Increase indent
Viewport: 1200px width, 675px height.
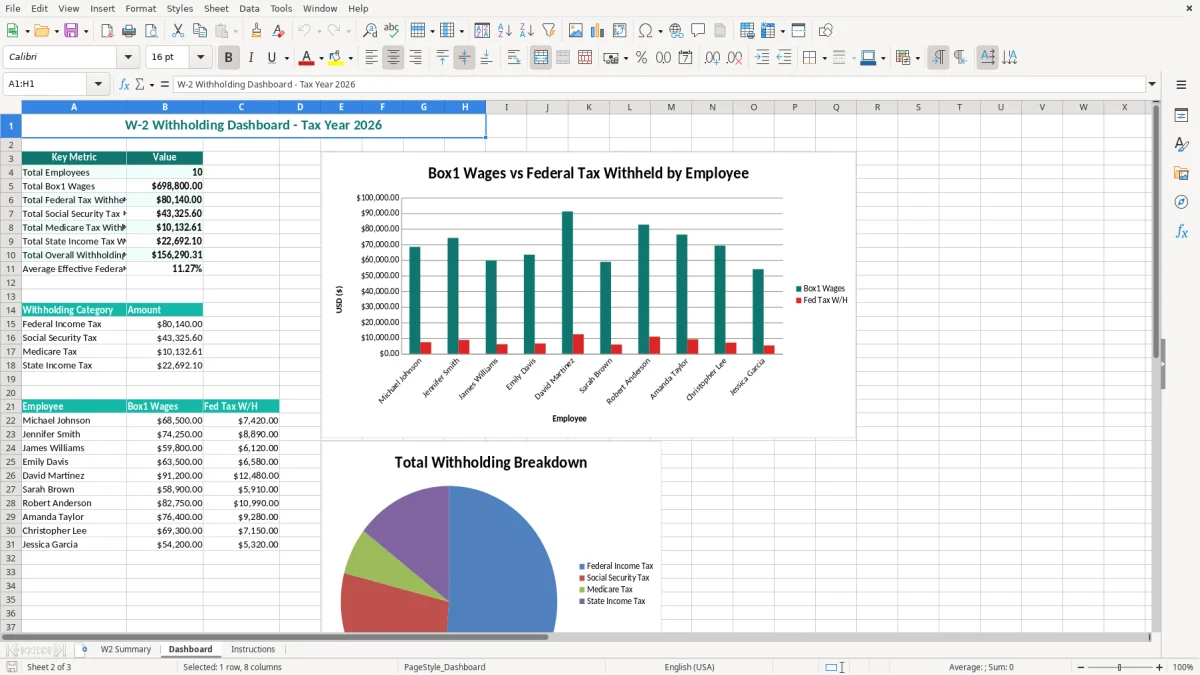point(761,58)
